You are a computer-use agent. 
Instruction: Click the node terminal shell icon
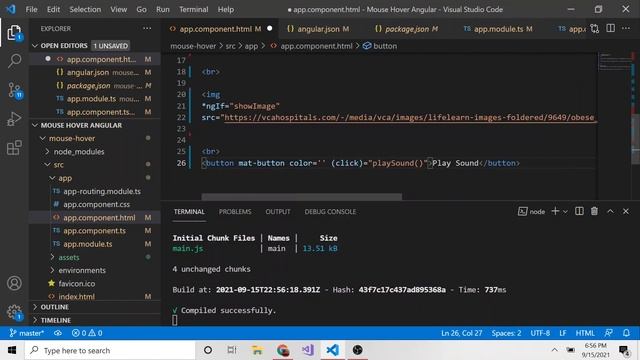tap(522, 211)
